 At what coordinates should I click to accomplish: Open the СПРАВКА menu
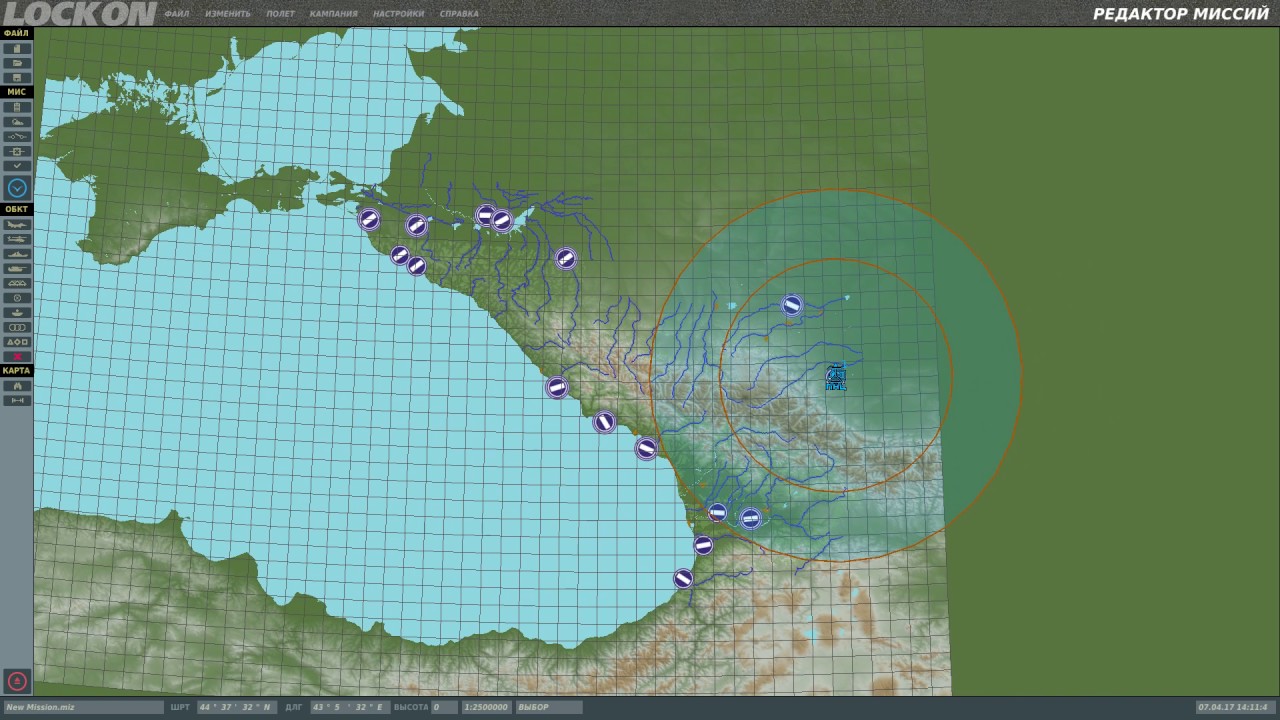459,14
